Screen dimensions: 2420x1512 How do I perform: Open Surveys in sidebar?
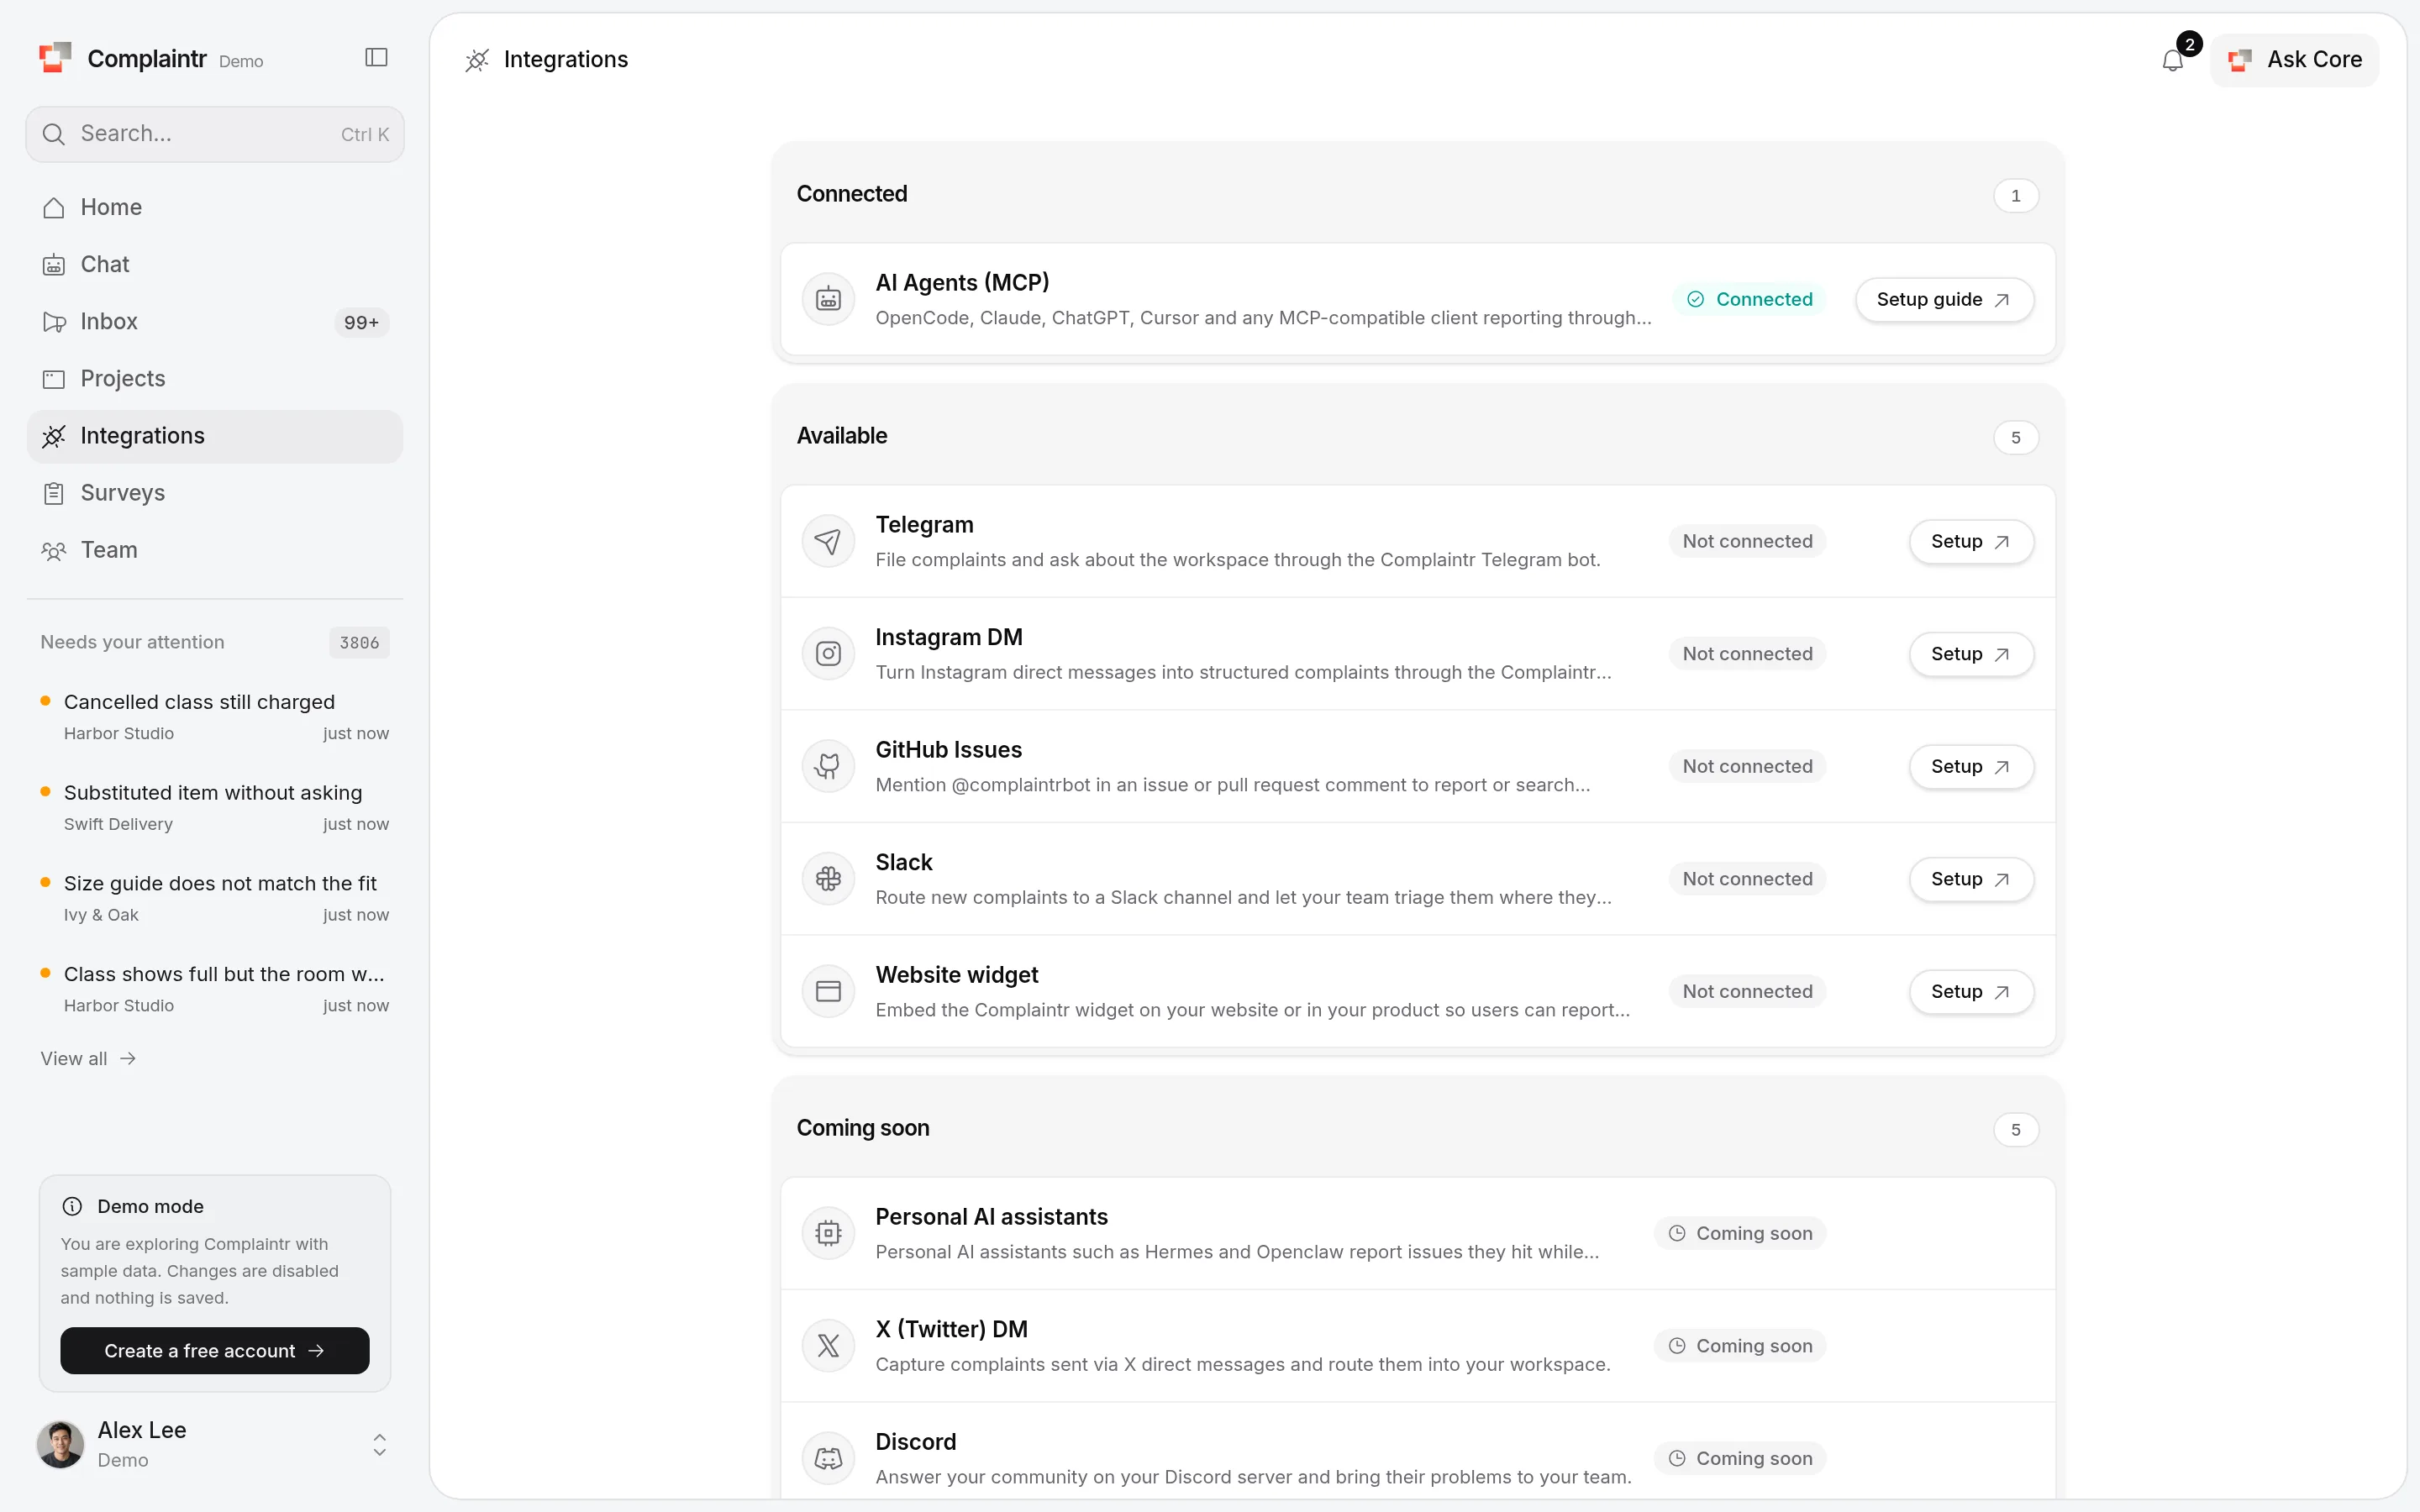[215, 493]
